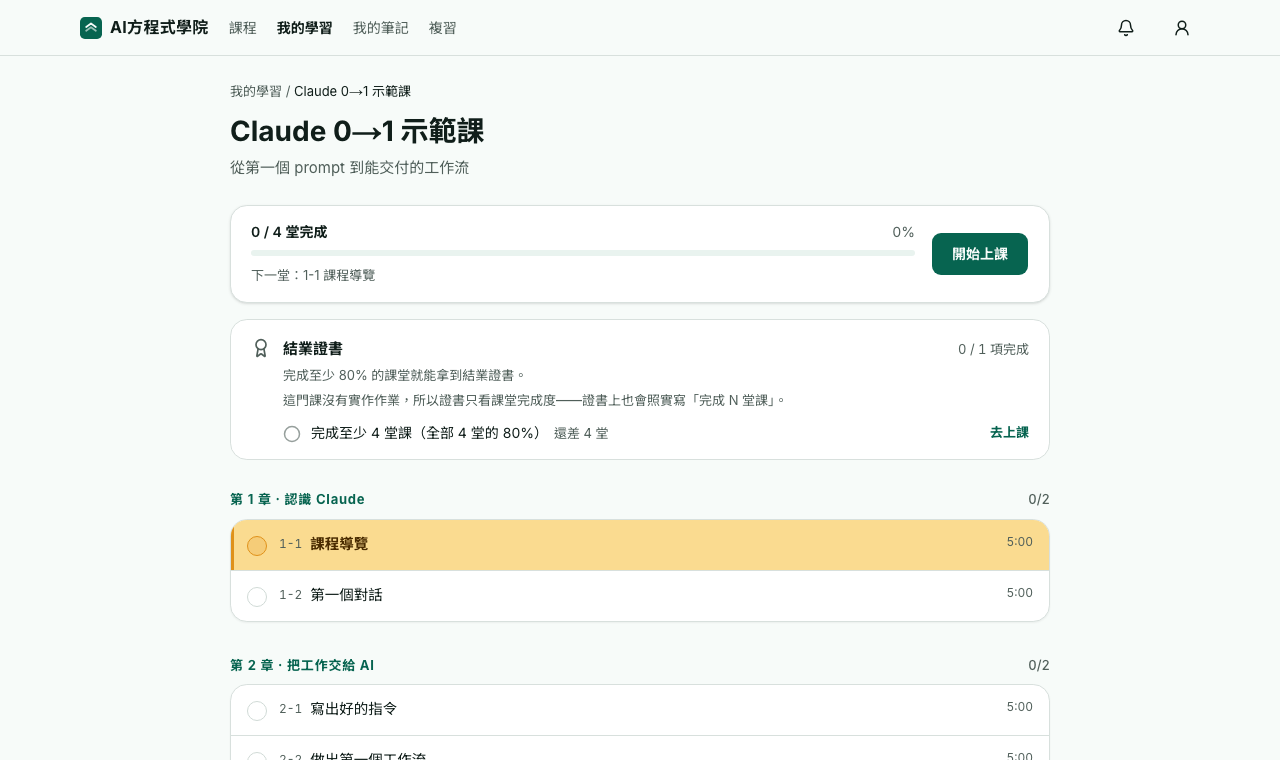
Task: Toggle the 1-2 第一個對話 completion circle
Action: point(257,597)
